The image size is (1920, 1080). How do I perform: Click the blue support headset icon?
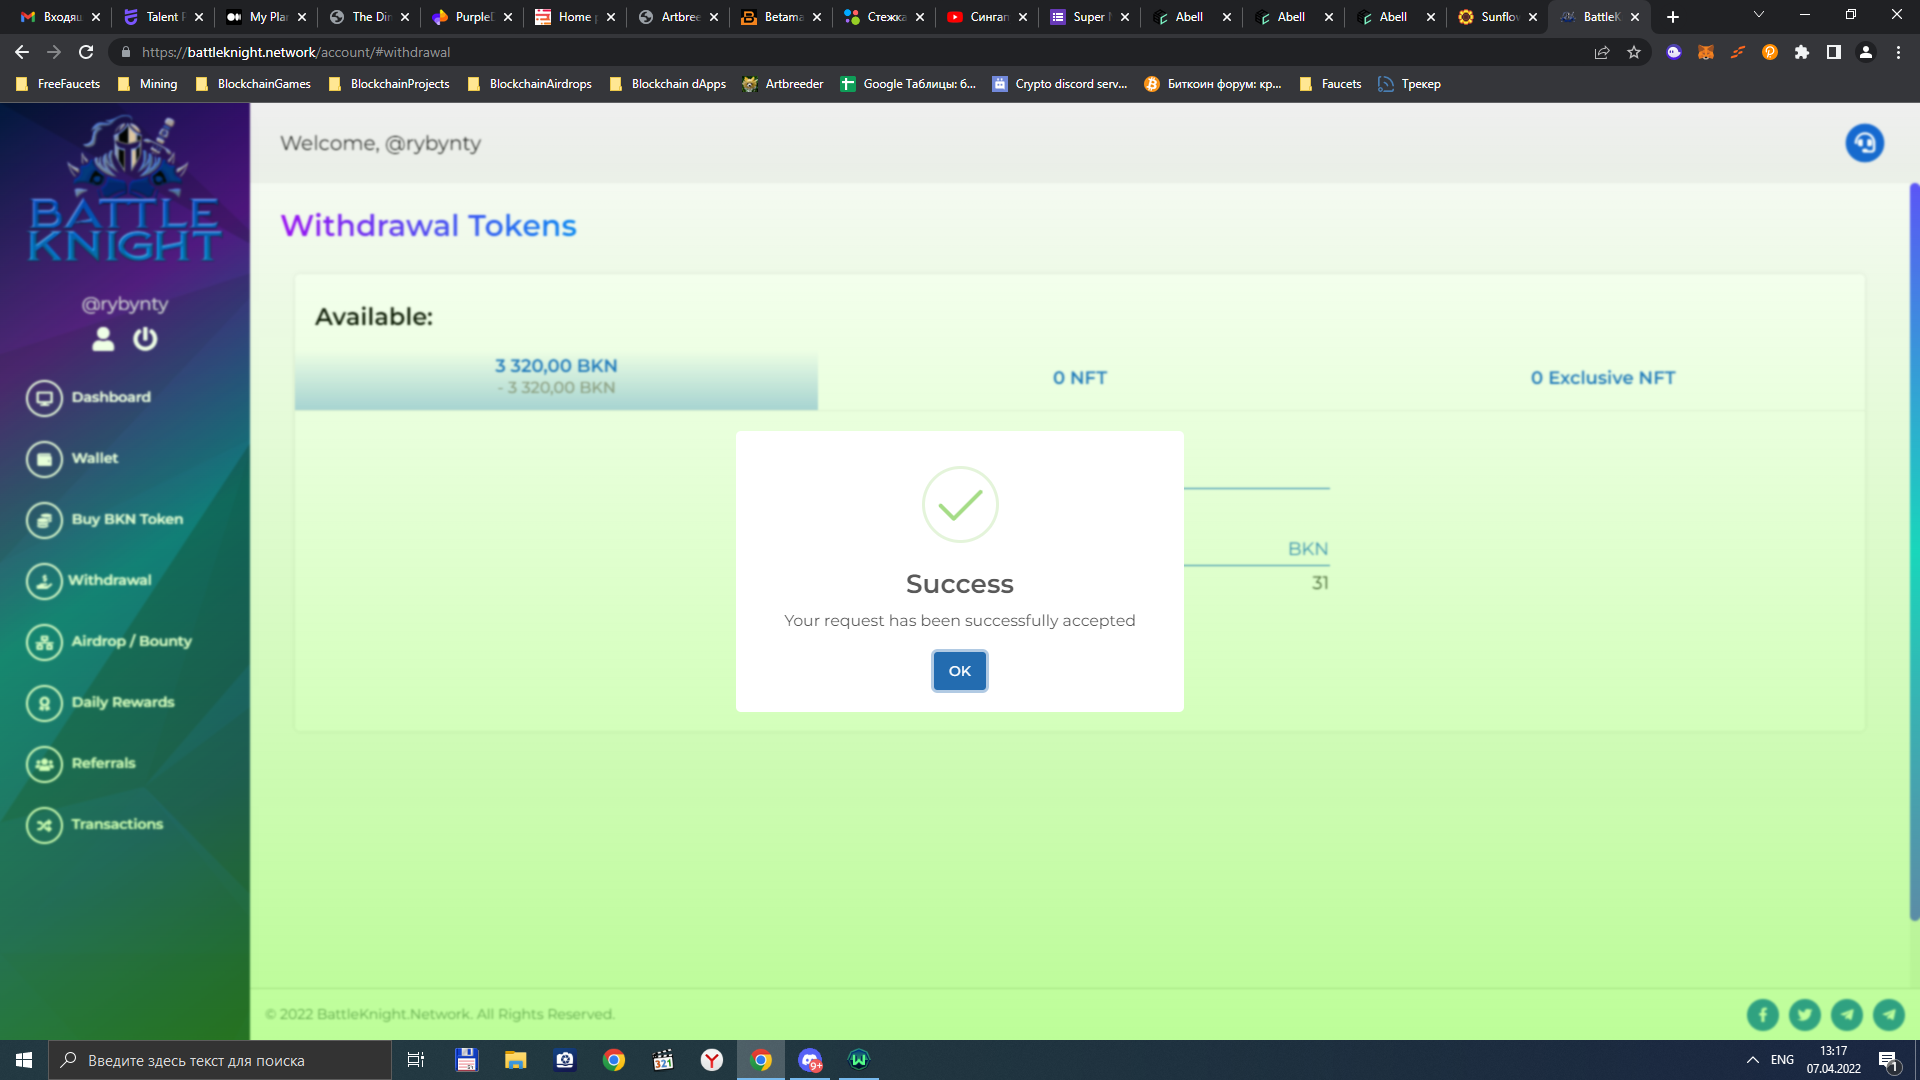point(1864,143)
